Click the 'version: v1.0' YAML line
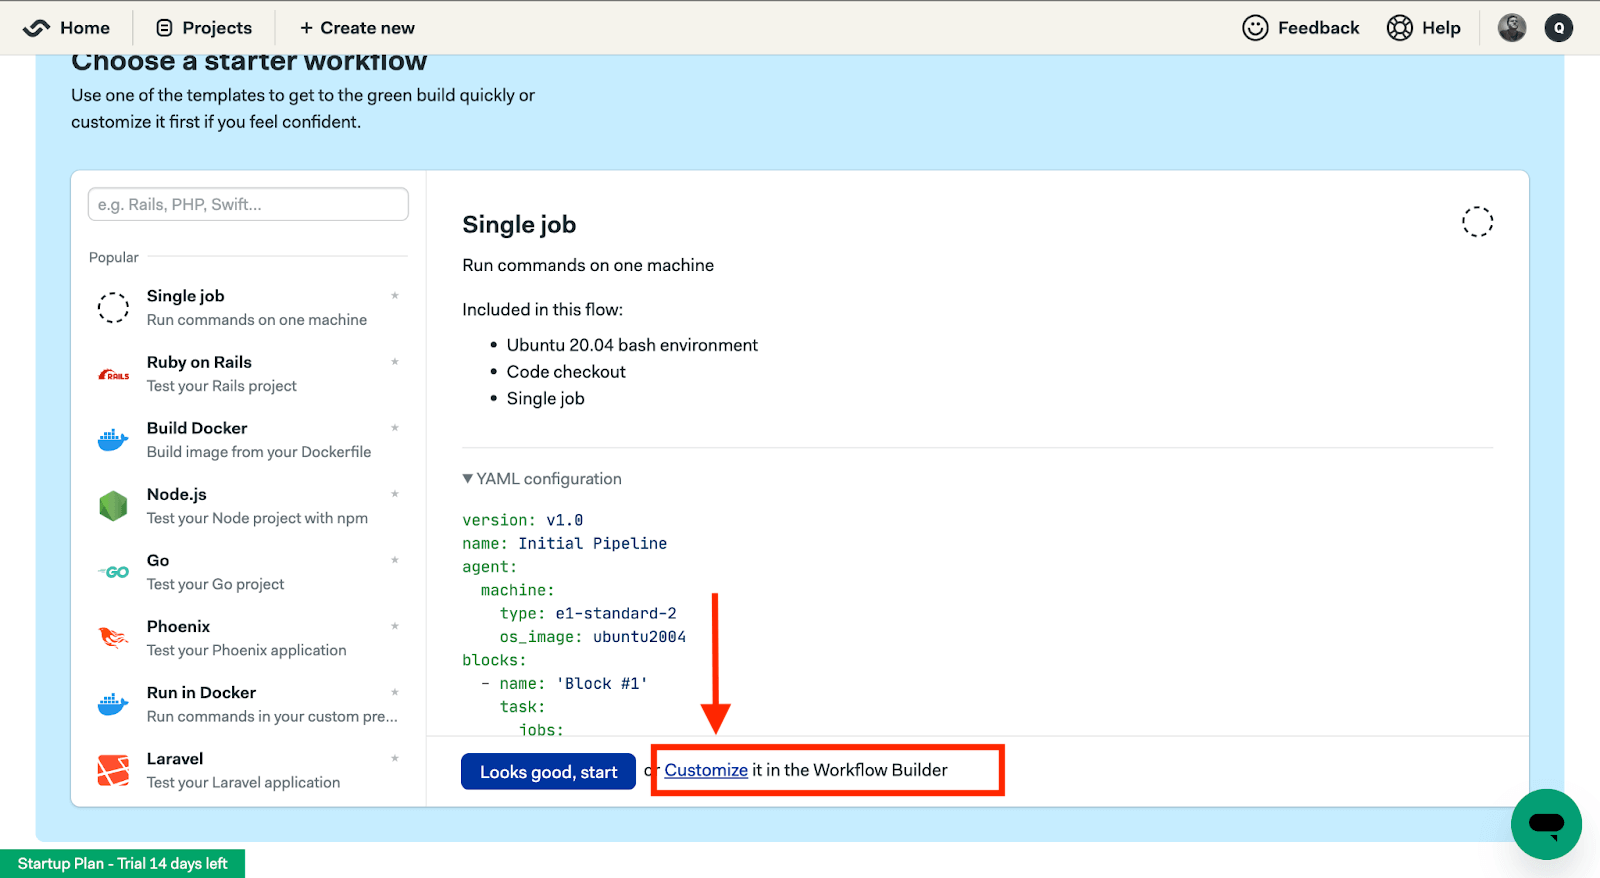1600x878 pixels. (x=522, y=520)
